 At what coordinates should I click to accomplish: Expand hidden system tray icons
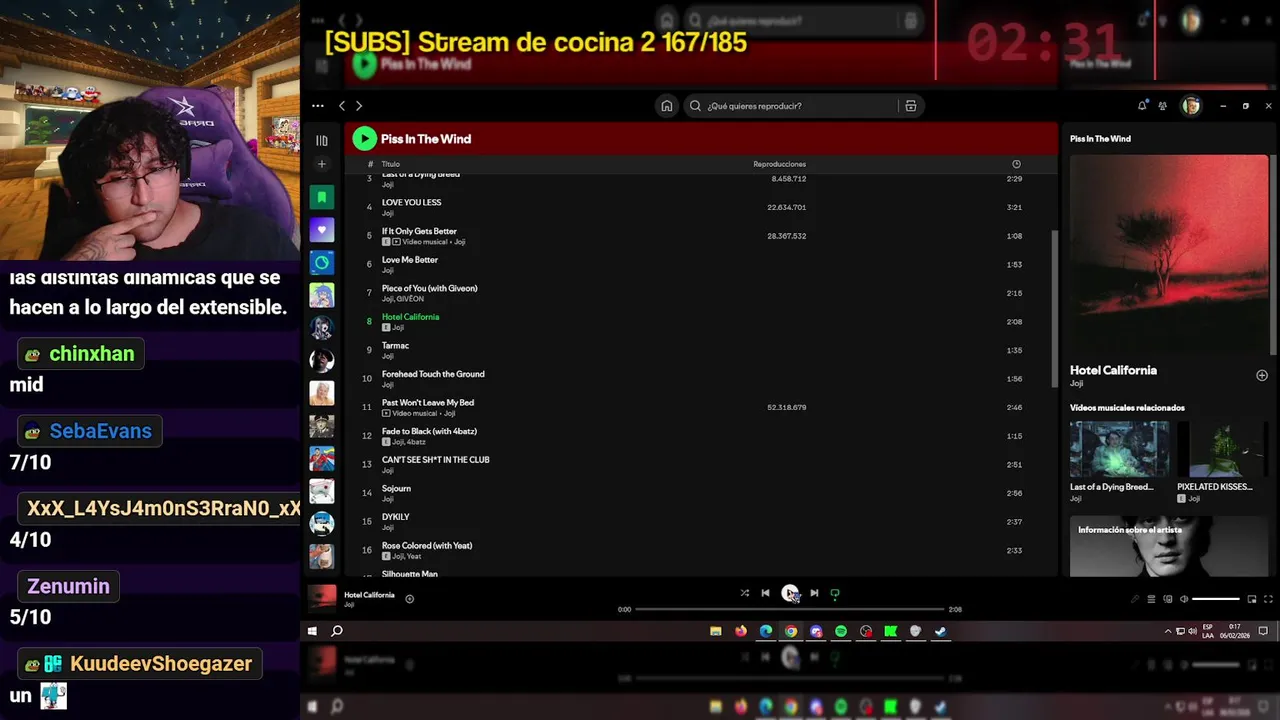[x=1167, y=631]
